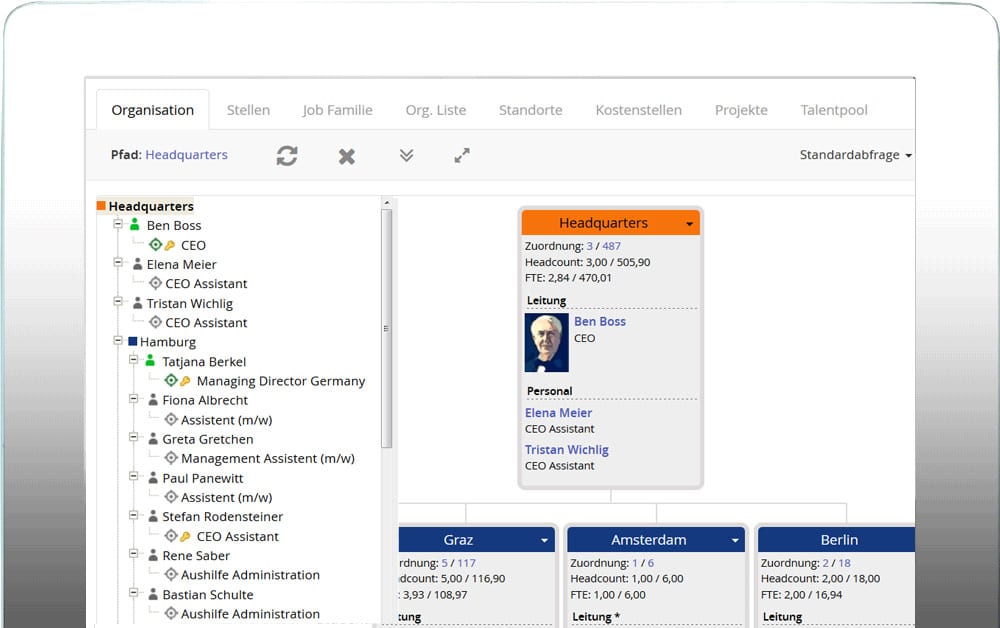Collapse the Paul Panewitt tree node
This screenshot has height=628, width=1000.
133,476
